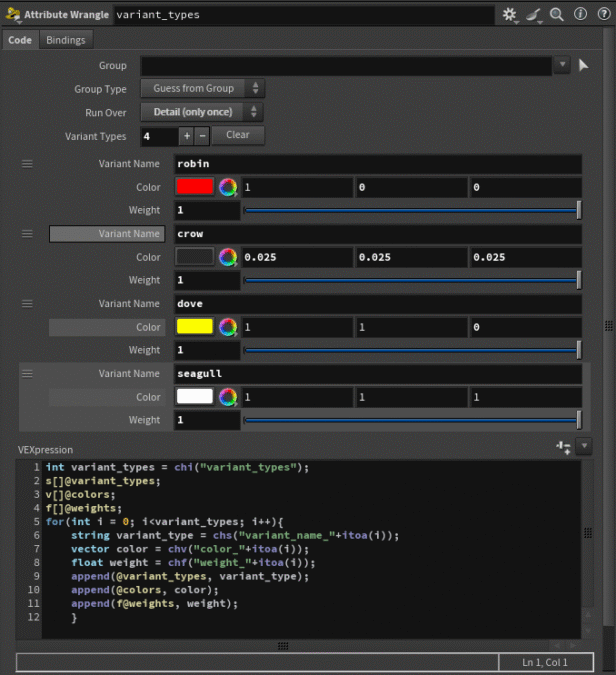The image size is (616, 675).
Task: Open the node info icon
Action: click(580, 15)
